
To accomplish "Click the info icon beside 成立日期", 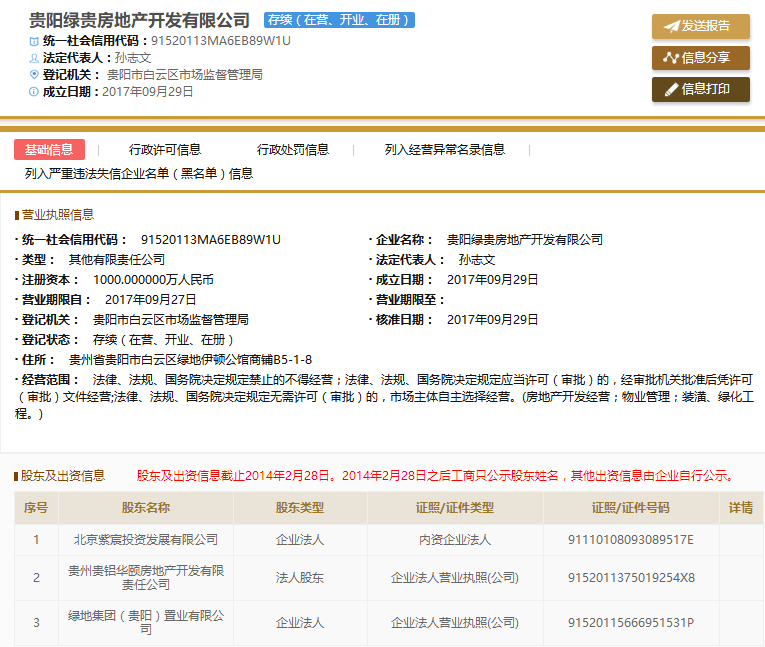I will pos(34,92).
